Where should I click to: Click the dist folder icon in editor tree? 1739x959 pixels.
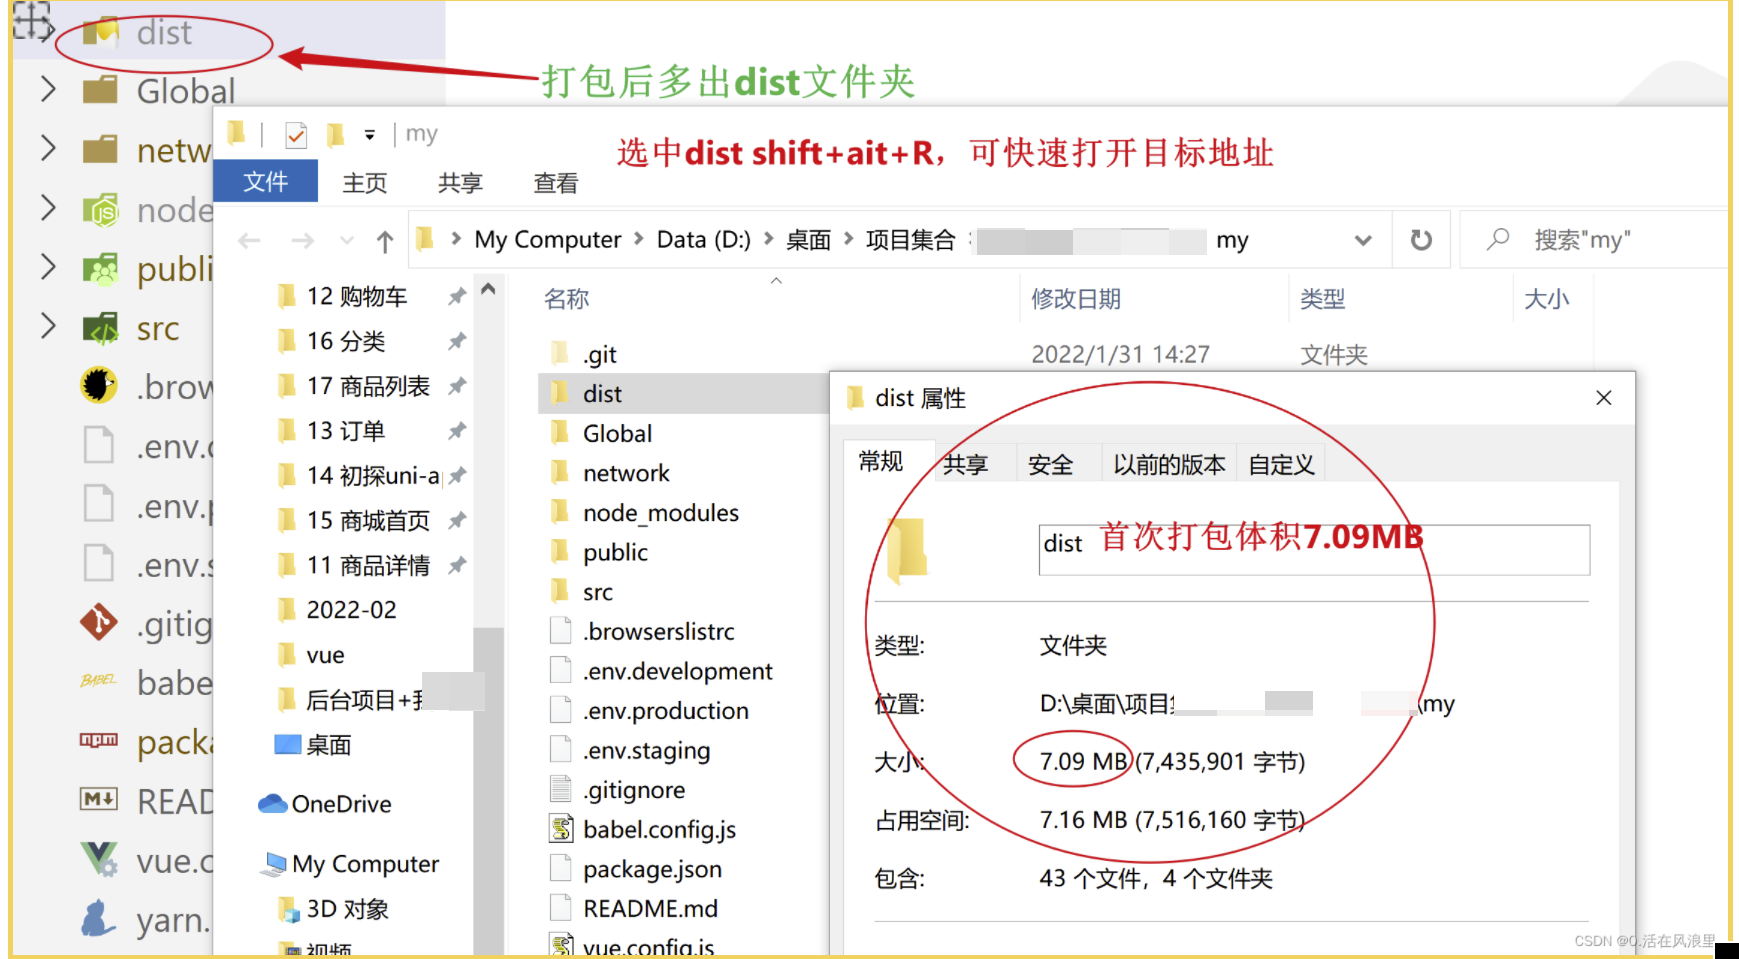[x=101, y=32]
